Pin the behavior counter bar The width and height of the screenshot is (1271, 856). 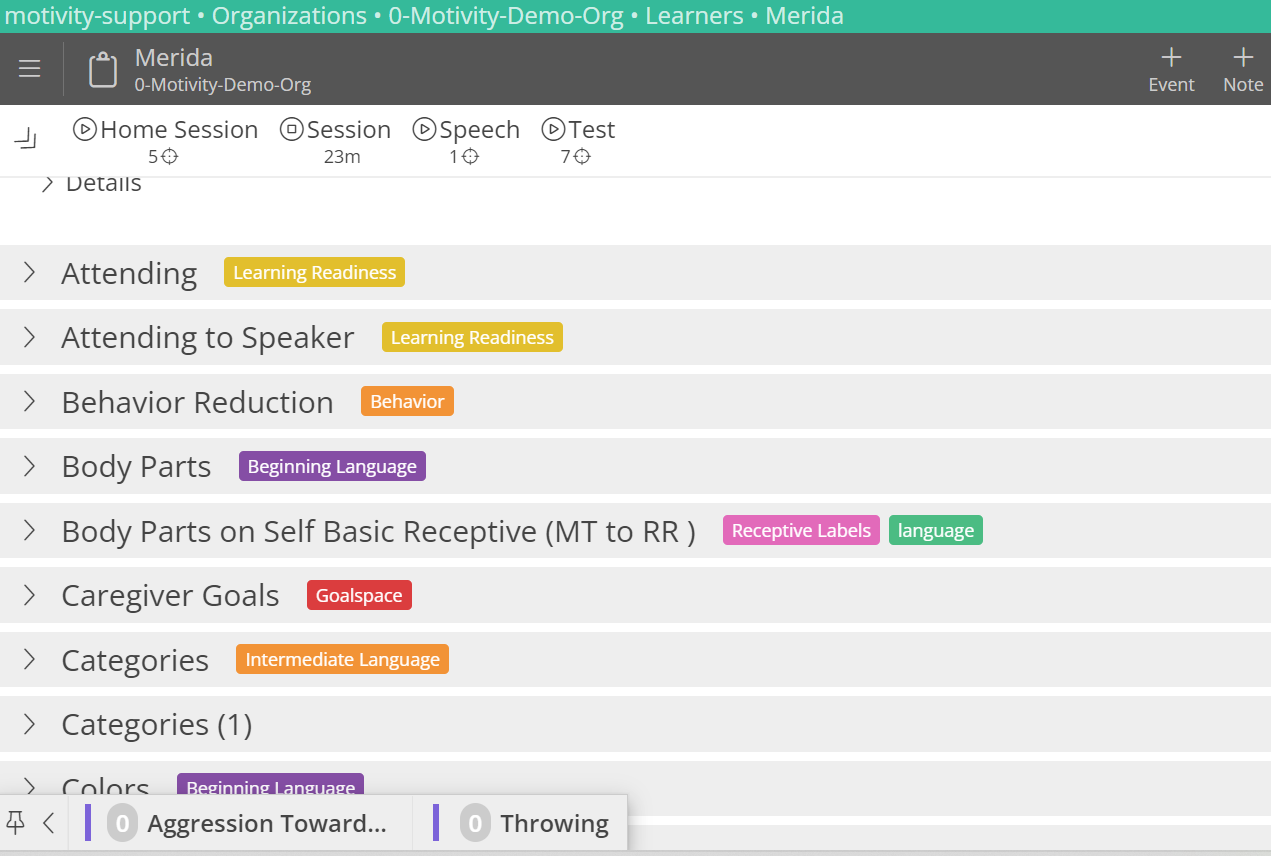click(x=16, y=823)
